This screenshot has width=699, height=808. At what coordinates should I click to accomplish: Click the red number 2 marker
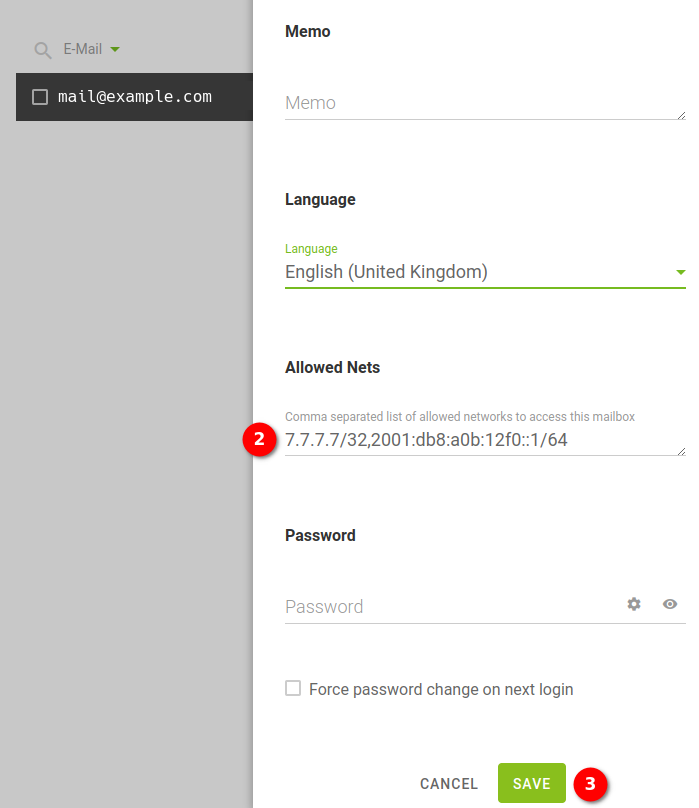click(x=259, y=439)
